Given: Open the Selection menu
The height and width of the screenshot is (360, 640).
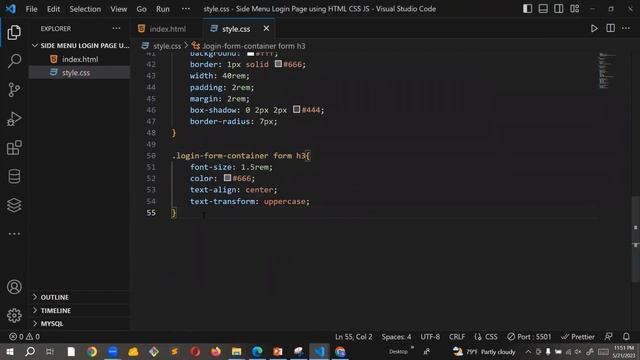Looking at the screenshot, I should [85, 9].
